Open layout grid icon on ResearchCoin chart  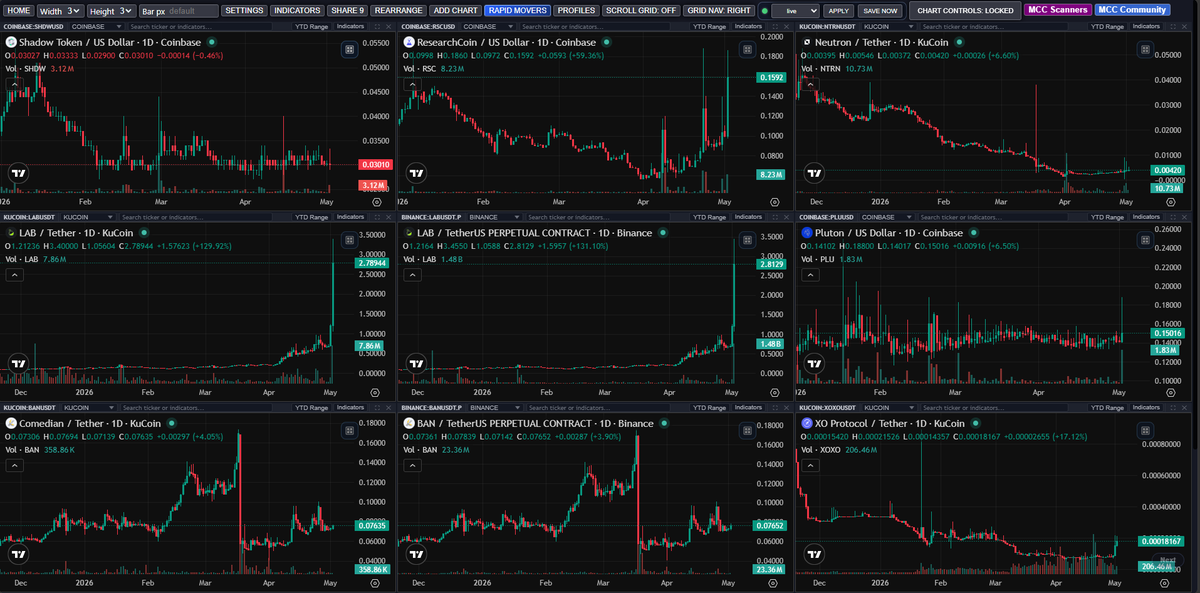pos(747,48)
